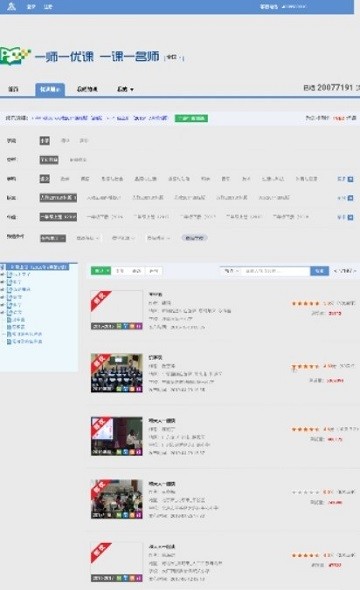Click blue icon on third course thumbnail

tap(126, 452)
